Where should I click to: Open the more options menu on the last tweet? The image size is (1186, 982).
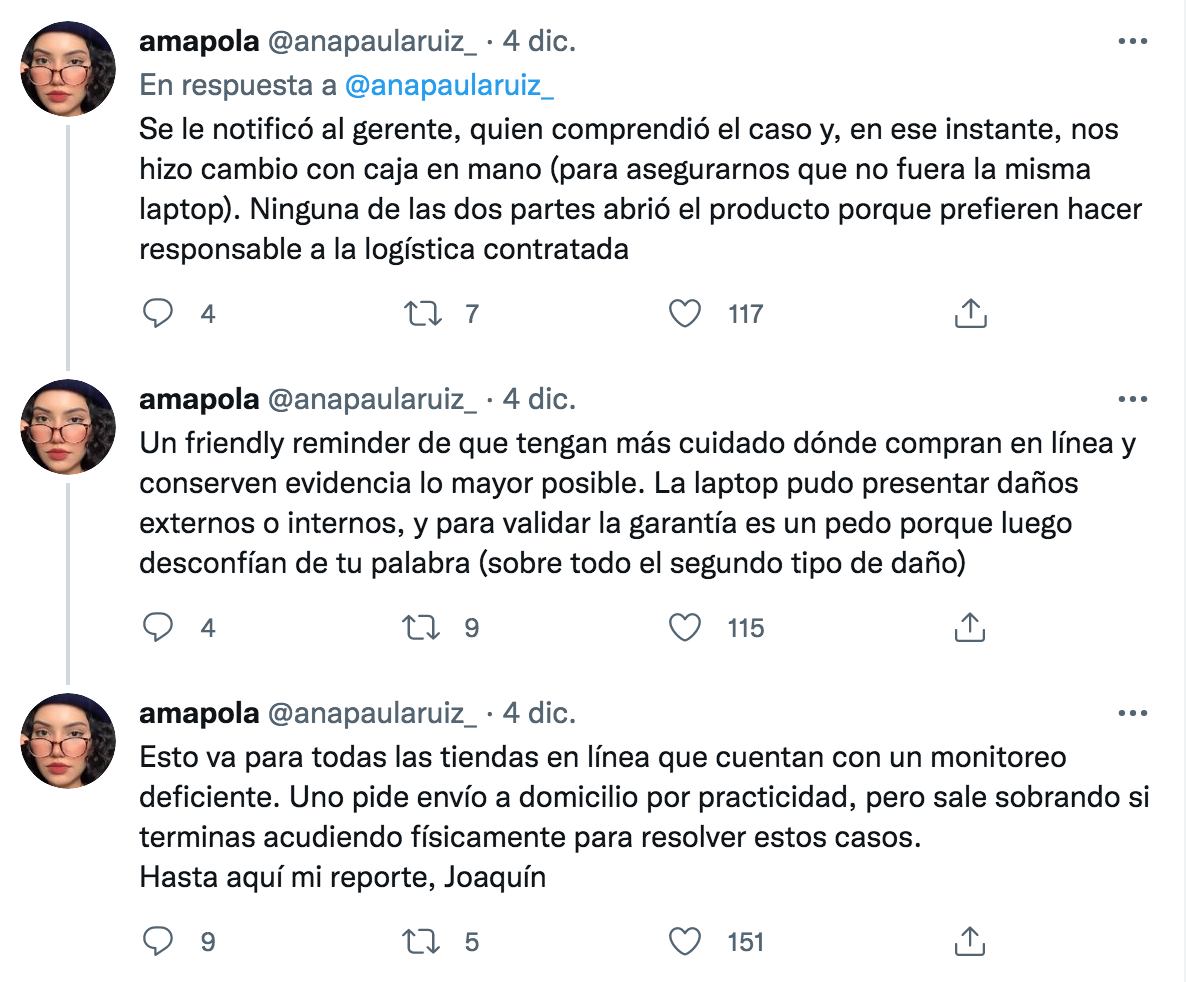point(1133,711)
